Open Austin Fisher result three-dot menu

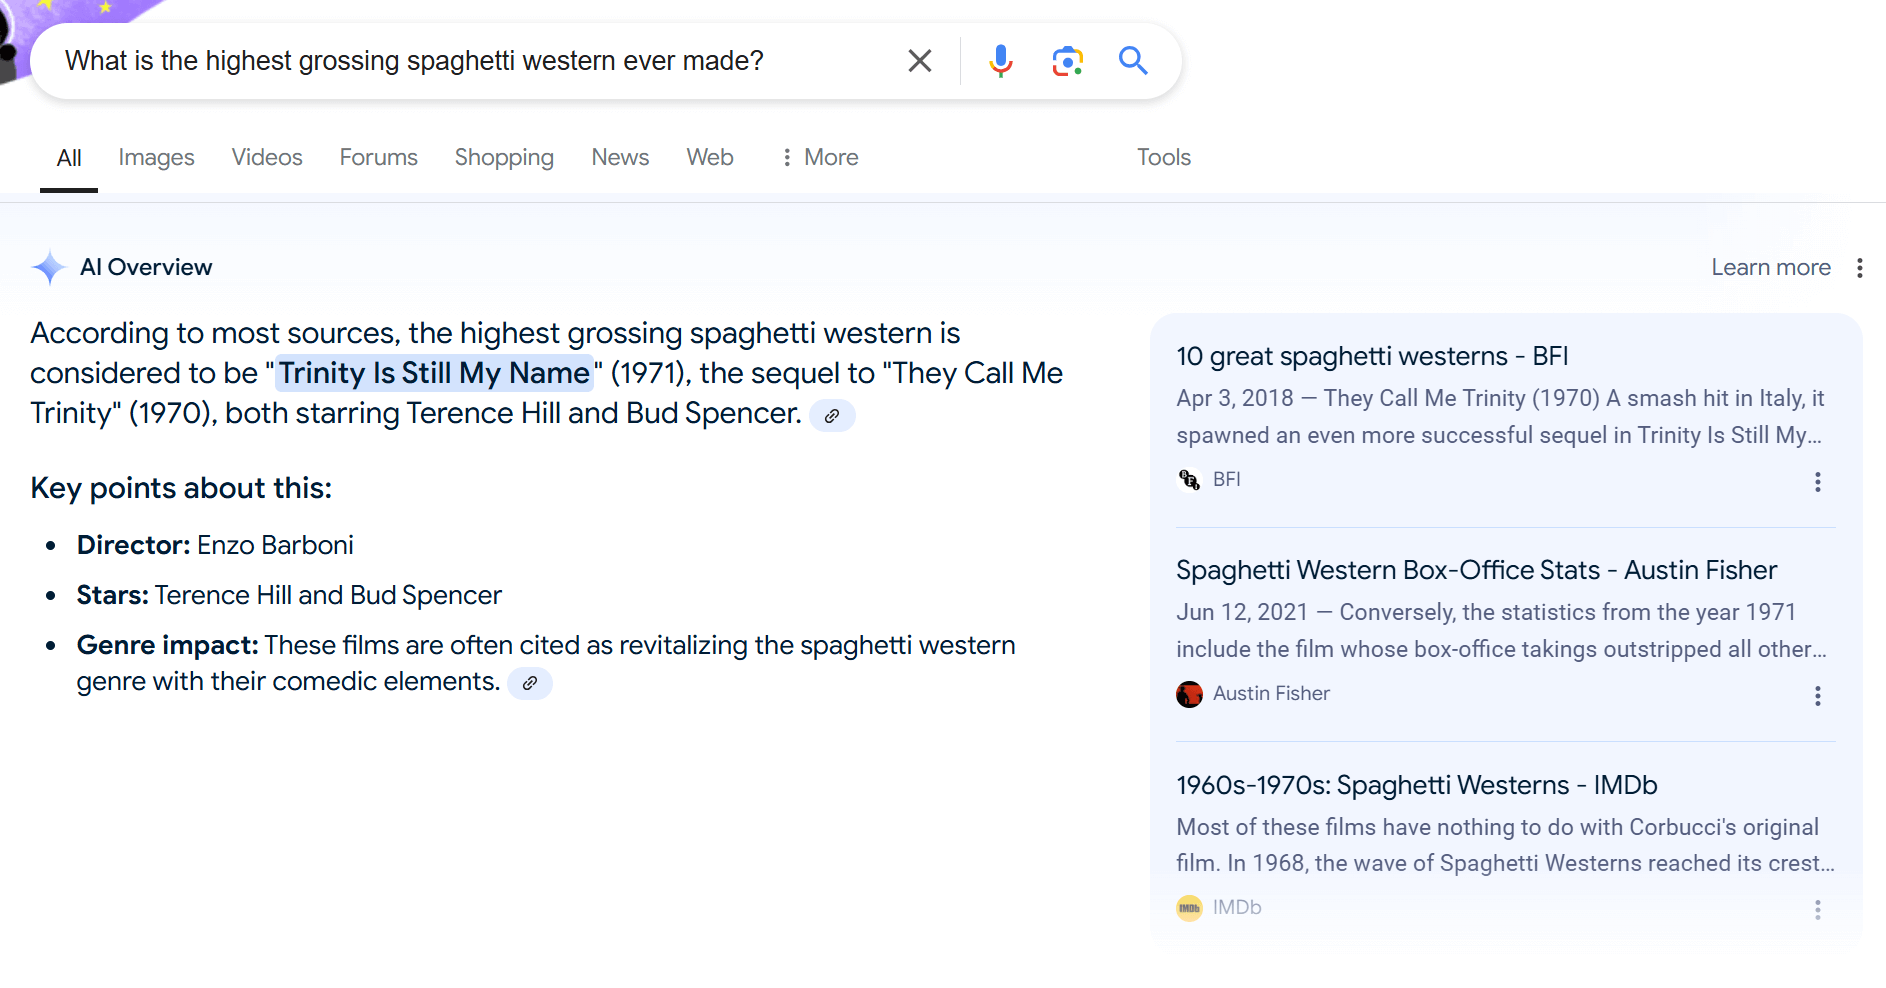tap(1817, 696)
